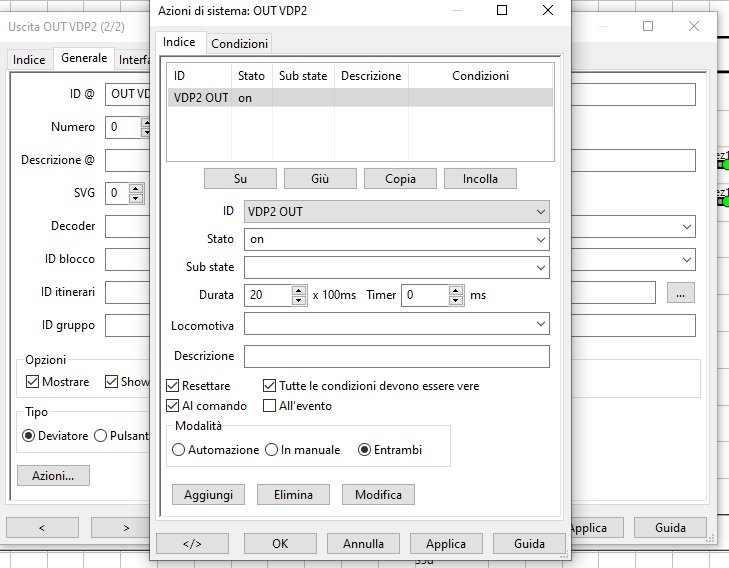
Task: Open the Generale tab in background dialog
Action: (x=84, y=59)
